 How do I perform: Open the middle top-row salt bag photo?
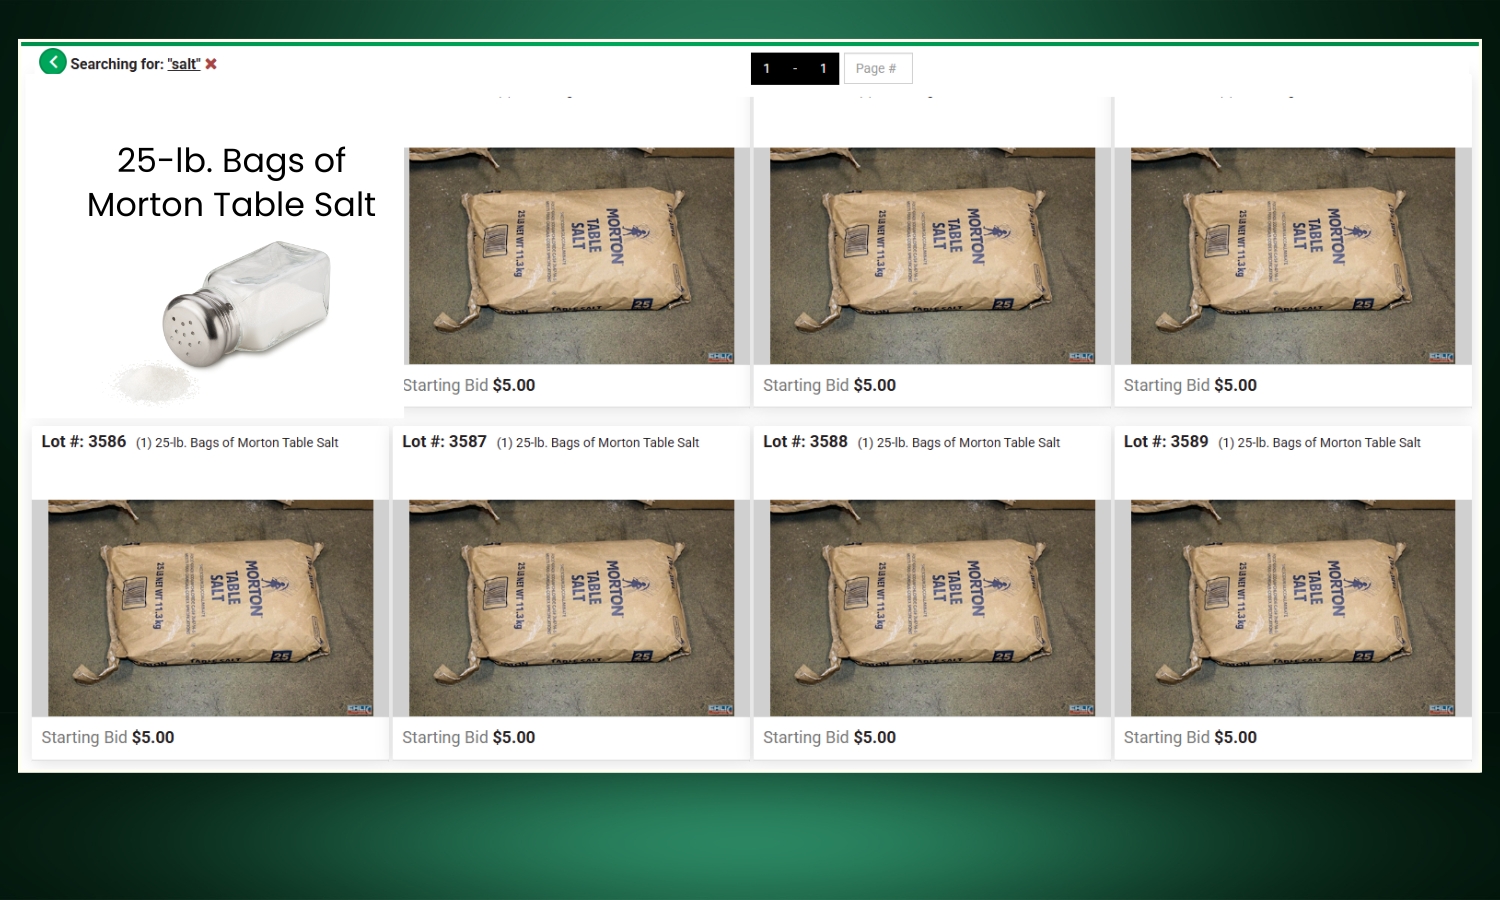click(932, 256)
